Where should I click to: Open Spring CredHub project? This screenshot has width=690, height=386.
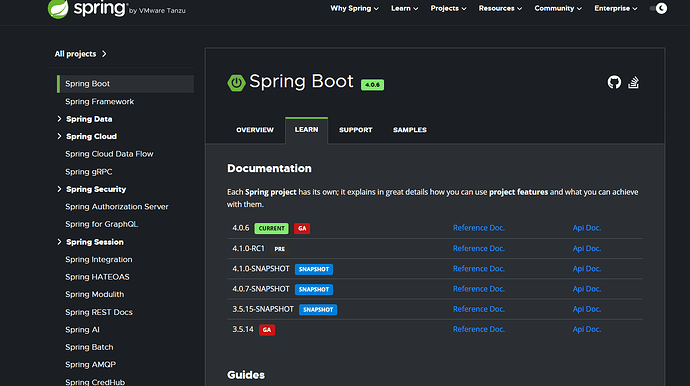95,382
